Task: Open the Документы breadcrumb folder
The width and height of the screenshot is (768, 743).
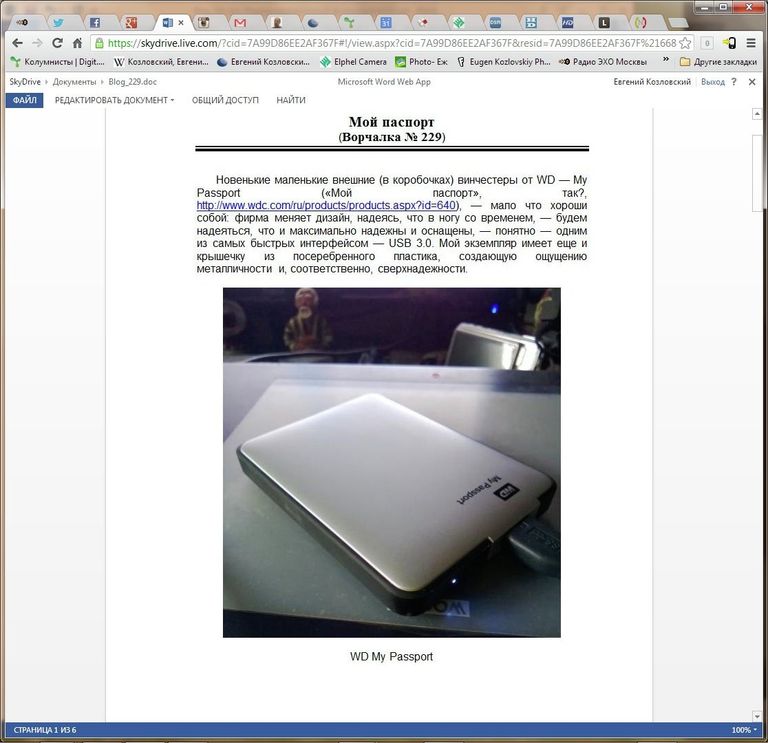Action: [x=74, y=82]
